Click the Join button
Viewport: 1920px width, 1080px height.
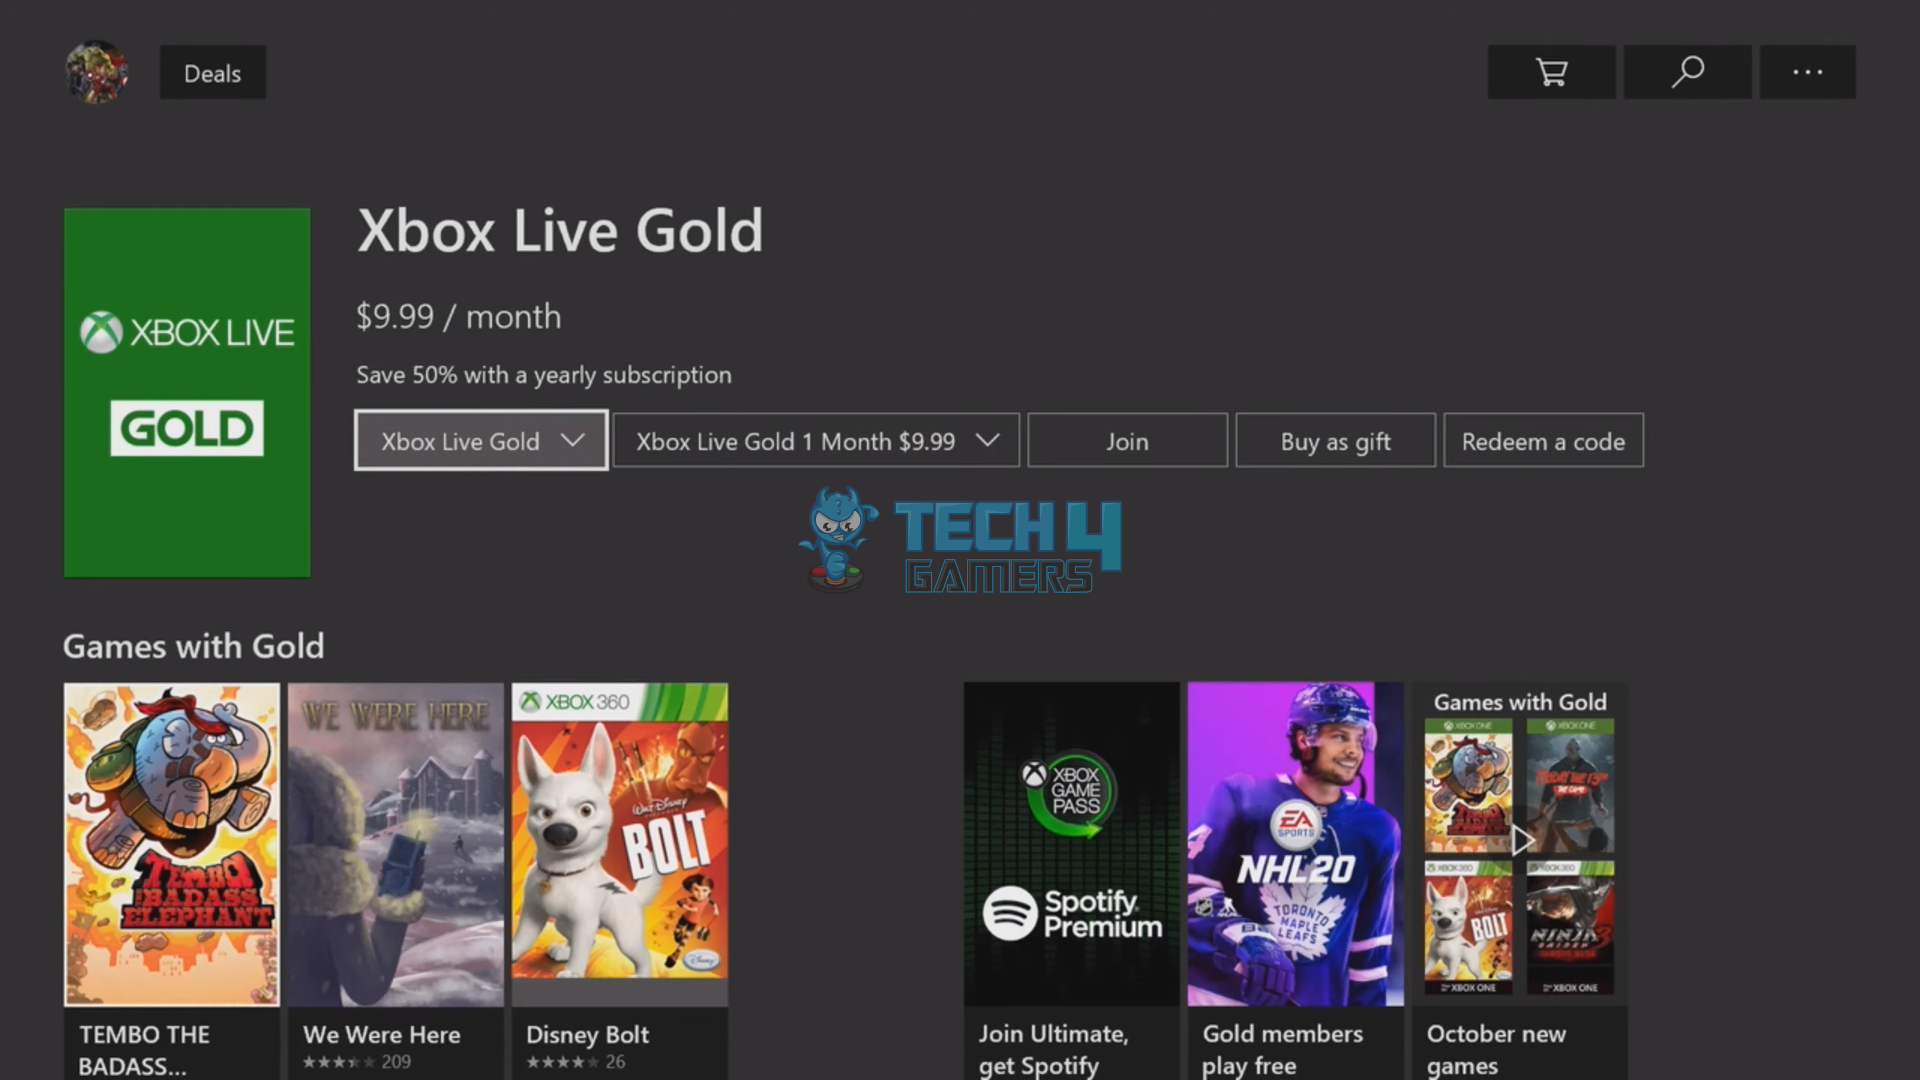[x=1127, y=441]
